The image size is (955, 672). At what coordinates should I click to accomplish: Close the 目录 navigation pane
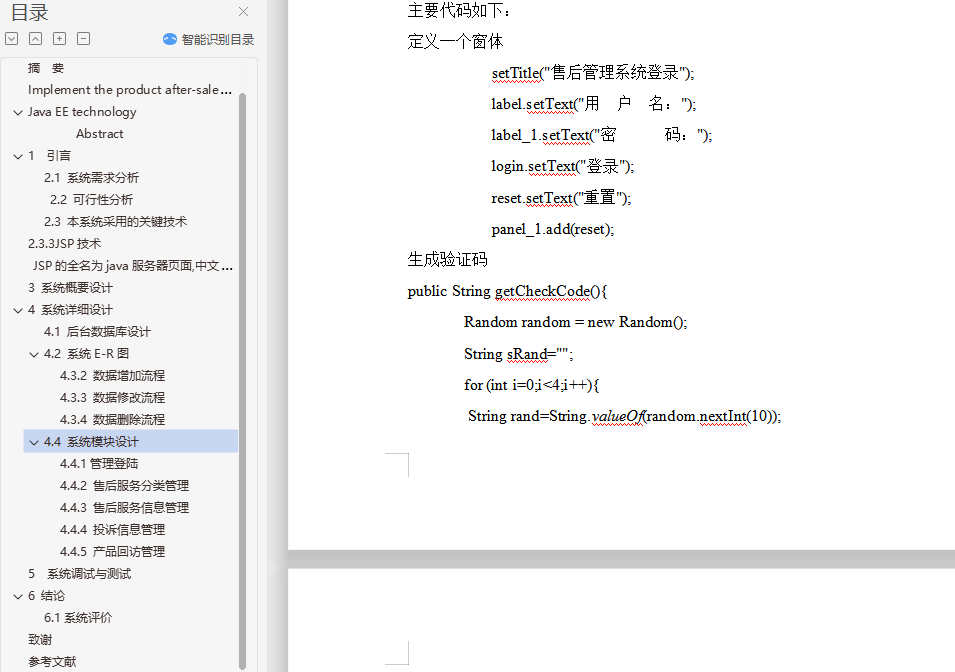pos(244,12)
